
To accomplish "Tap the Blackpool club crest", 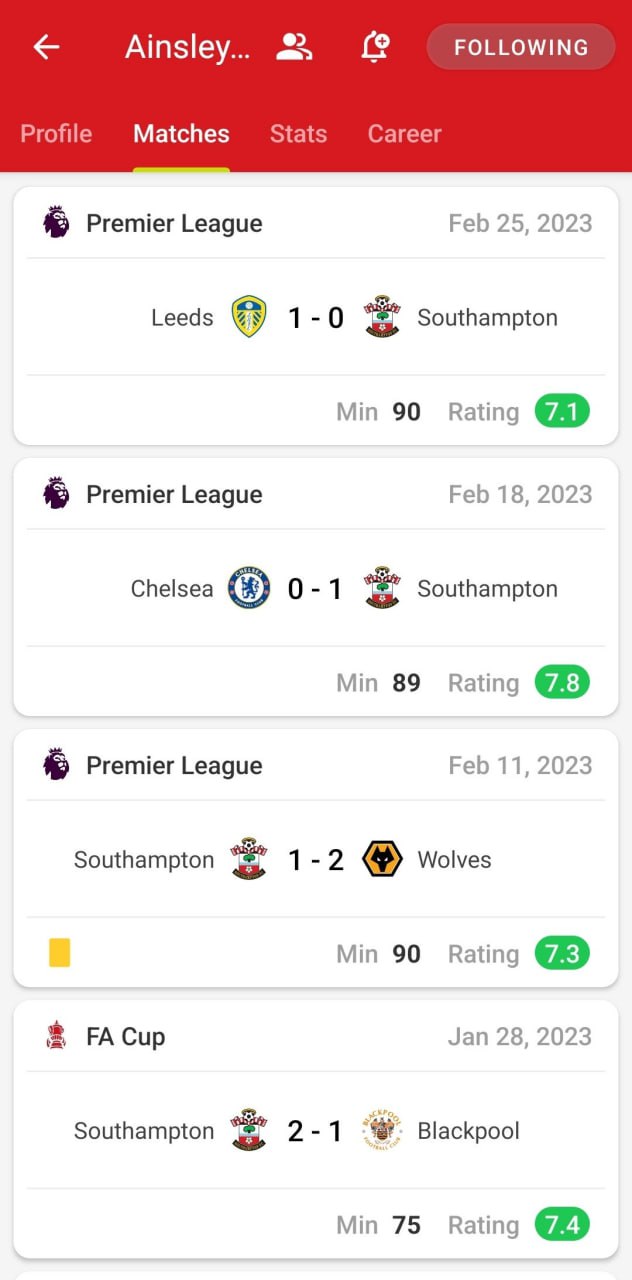I will (382, 1130).
